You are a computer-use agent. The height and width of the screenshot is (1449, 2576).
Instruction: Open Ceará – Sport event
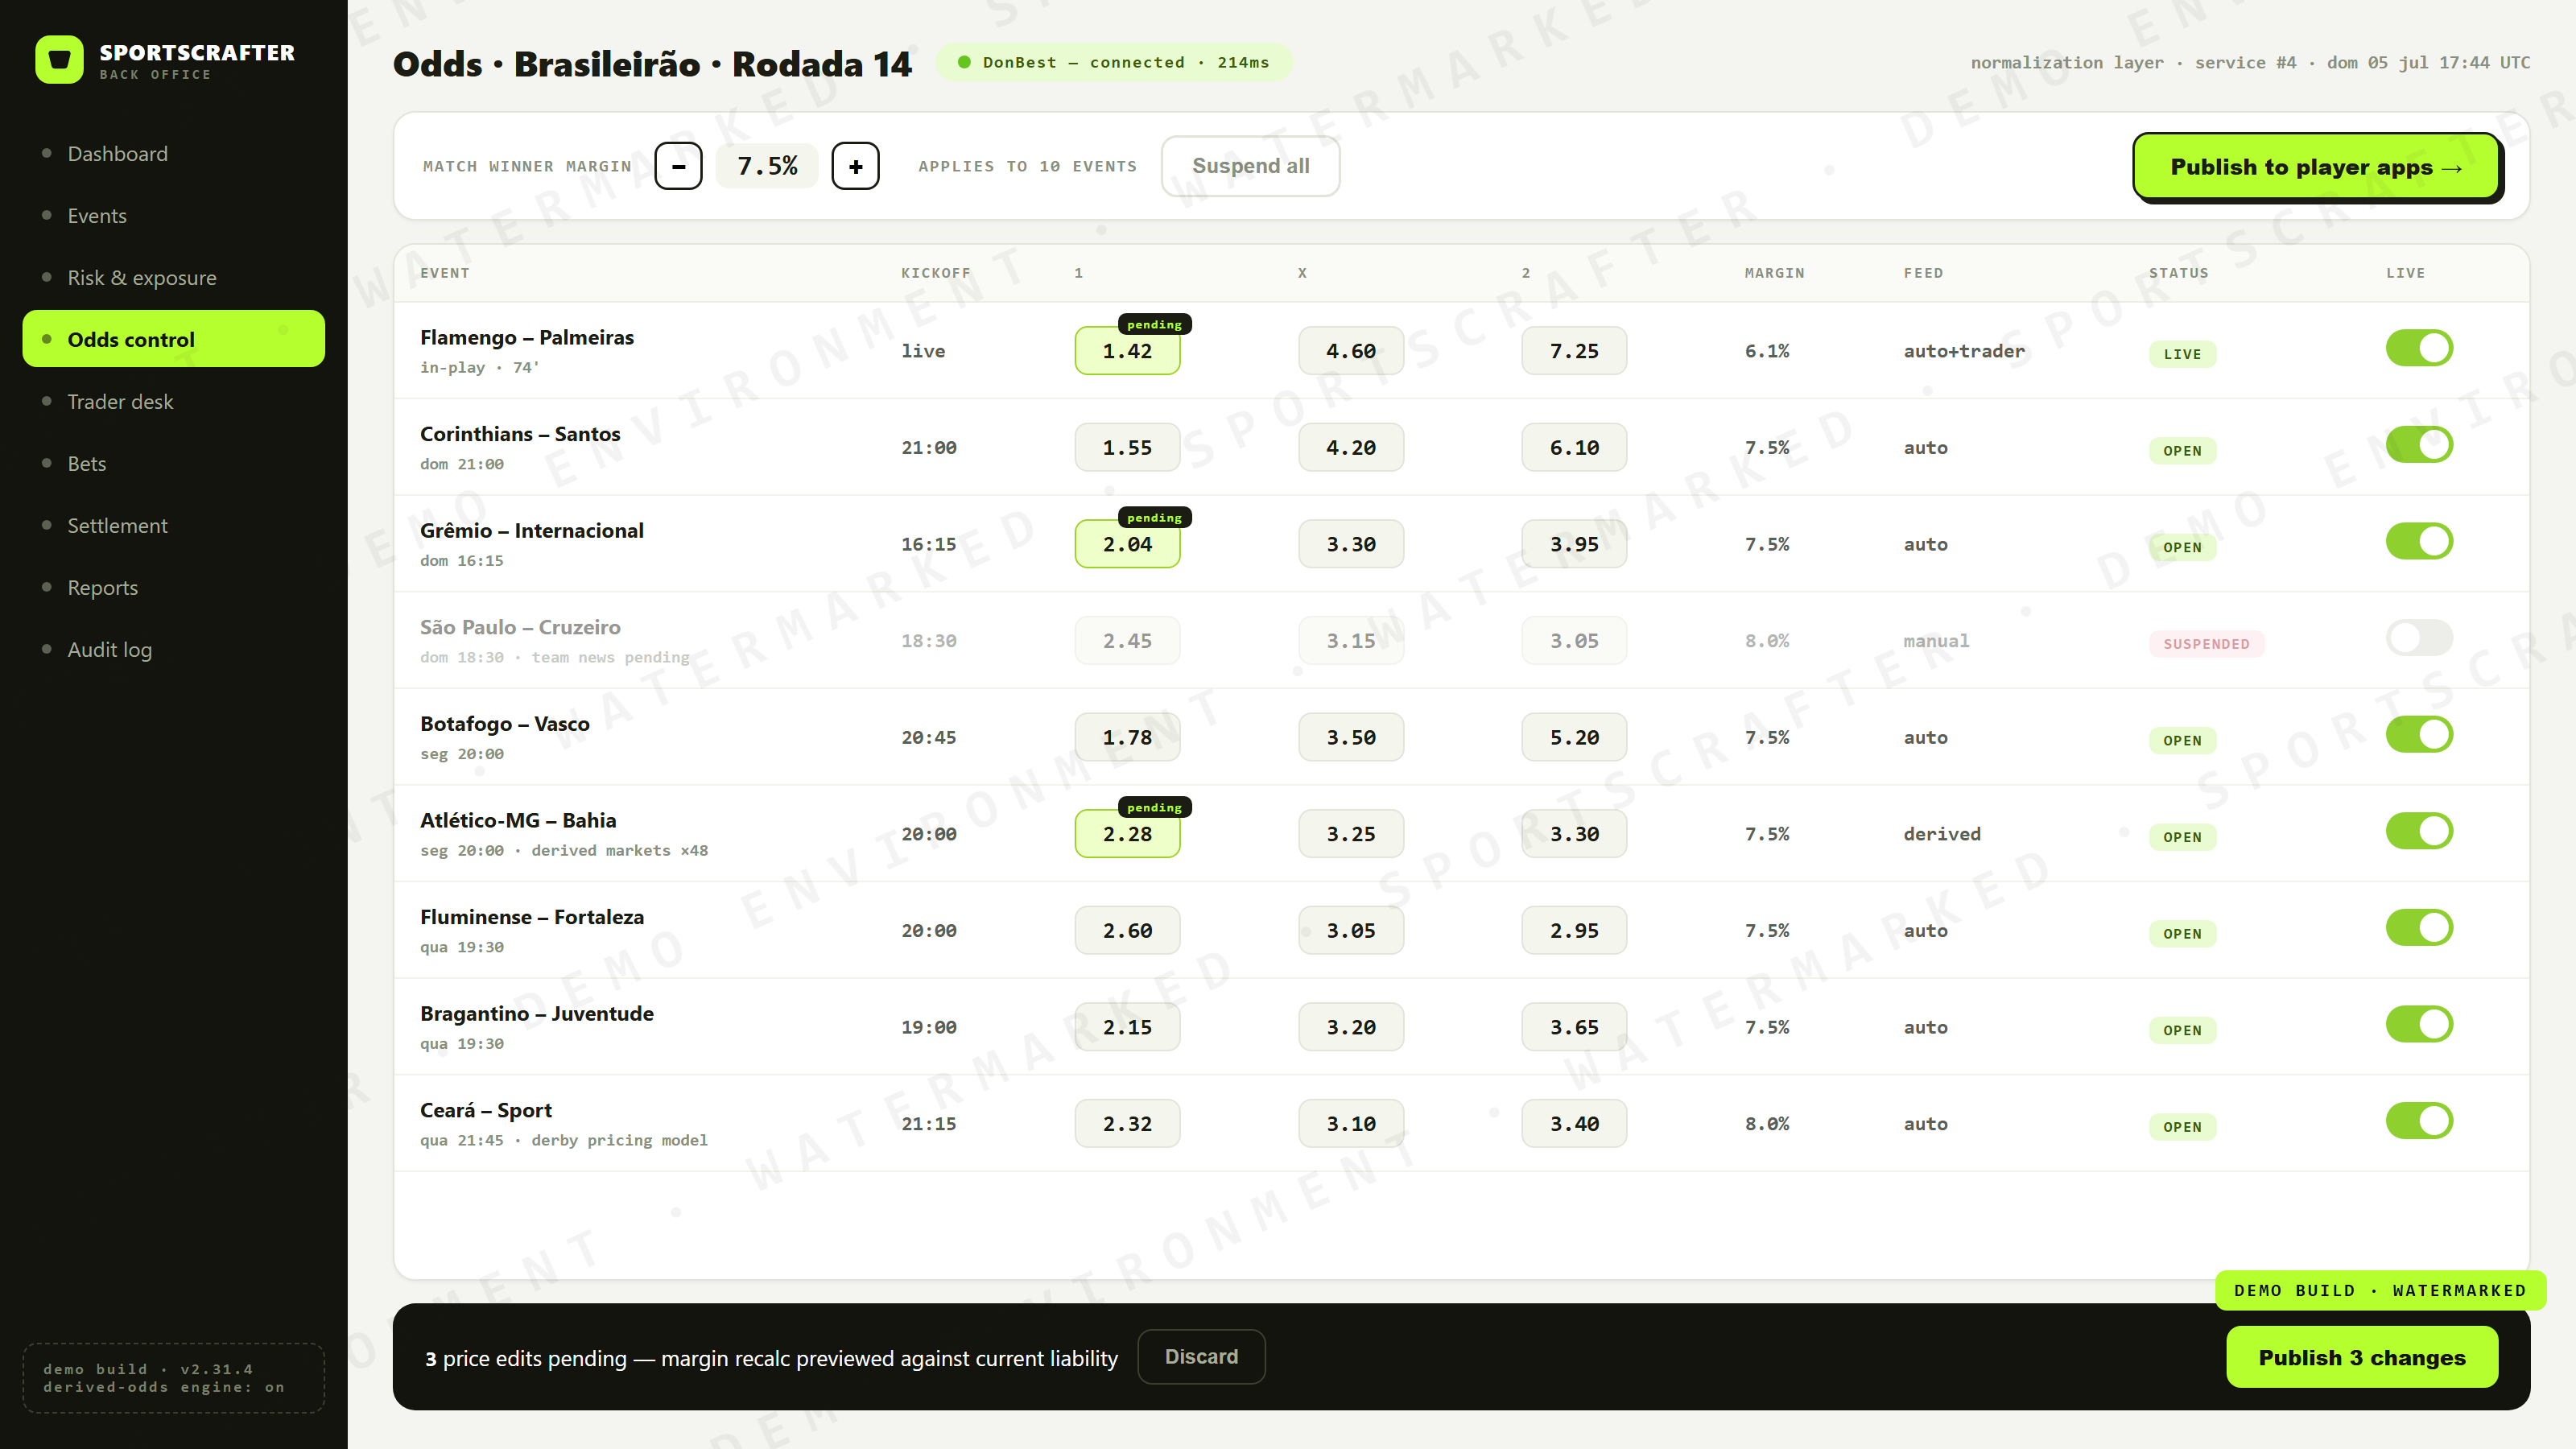pyautogui.click(x=1461, y=1123)
